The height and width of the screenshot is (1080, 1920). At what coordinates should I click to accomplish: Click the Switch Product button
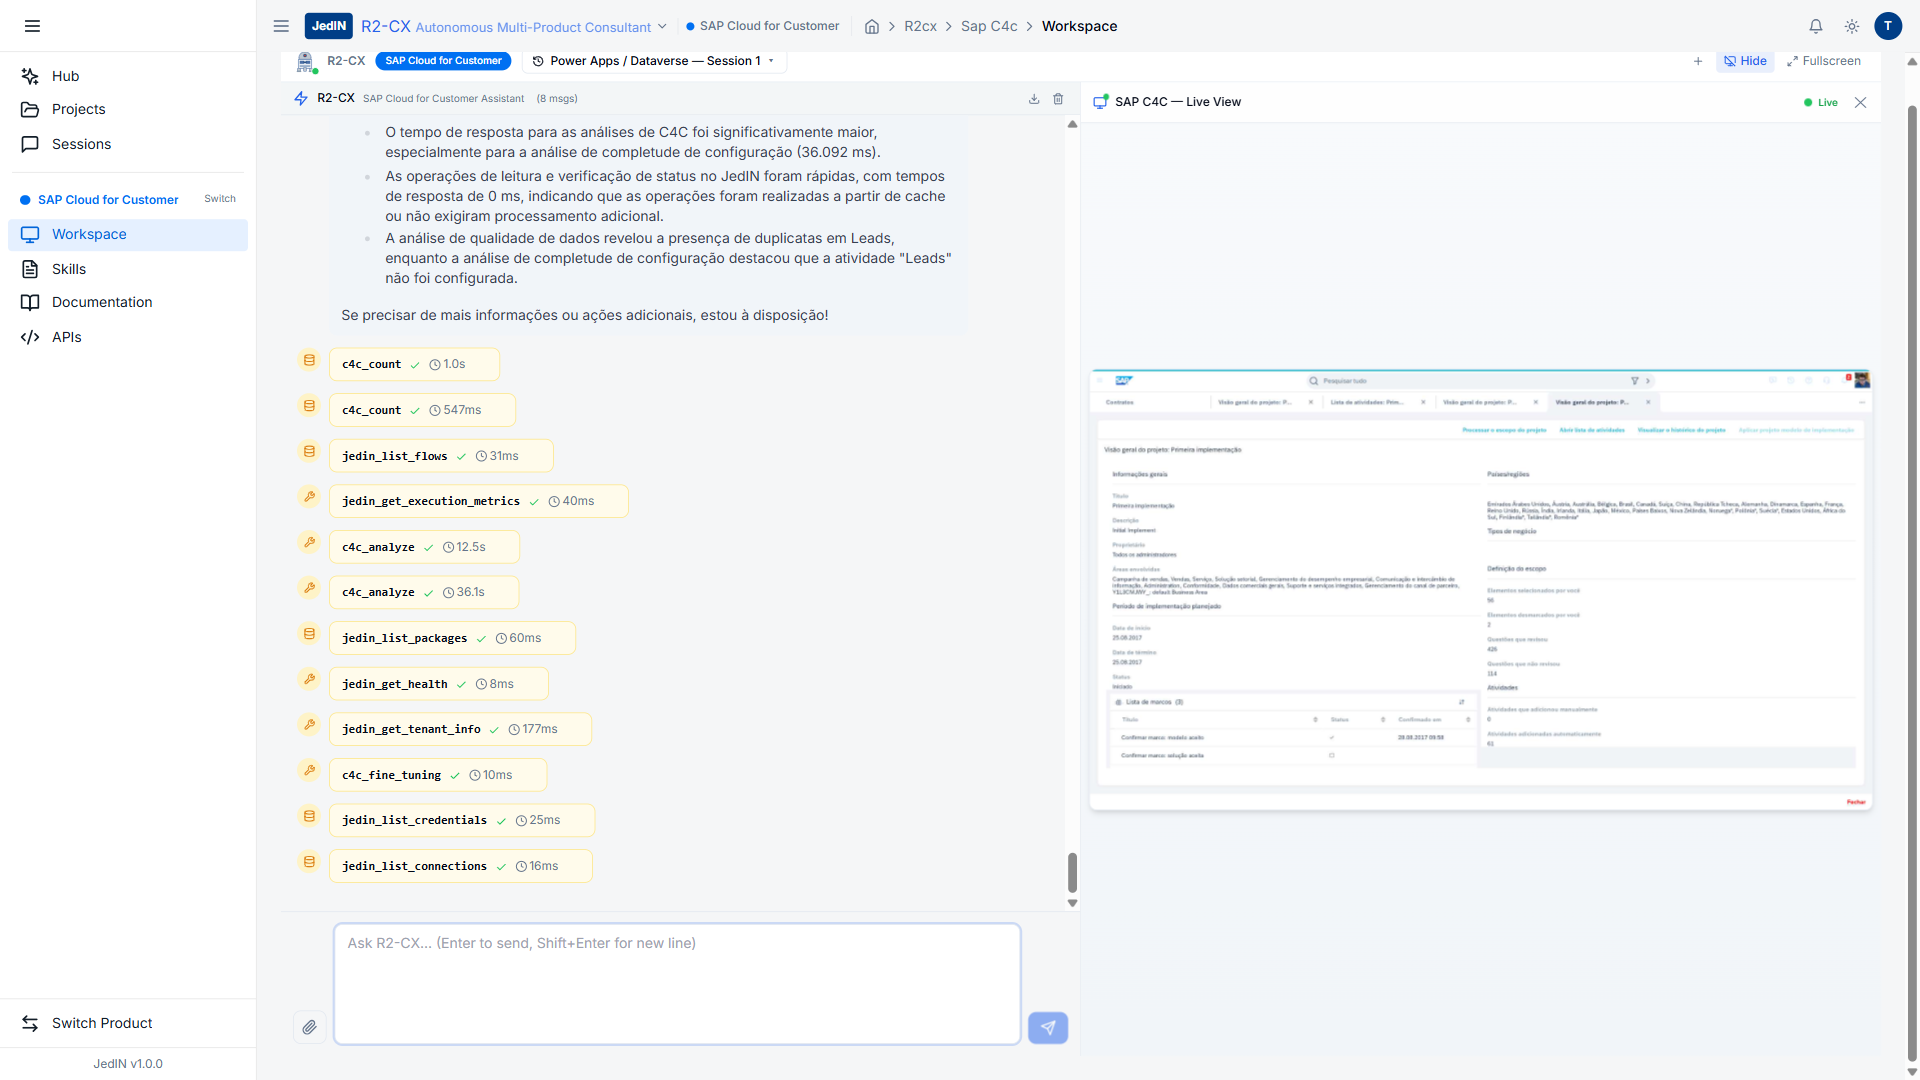(x=102, y=1023)
